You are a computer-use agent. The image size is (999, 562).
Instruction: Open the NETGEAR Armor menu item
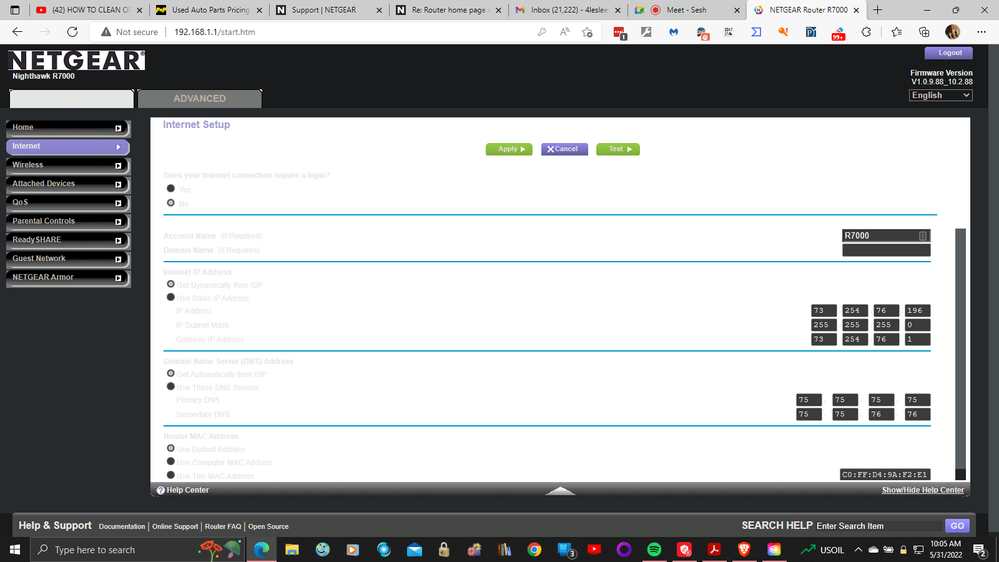pyautogui.click(x=68, y=277)
